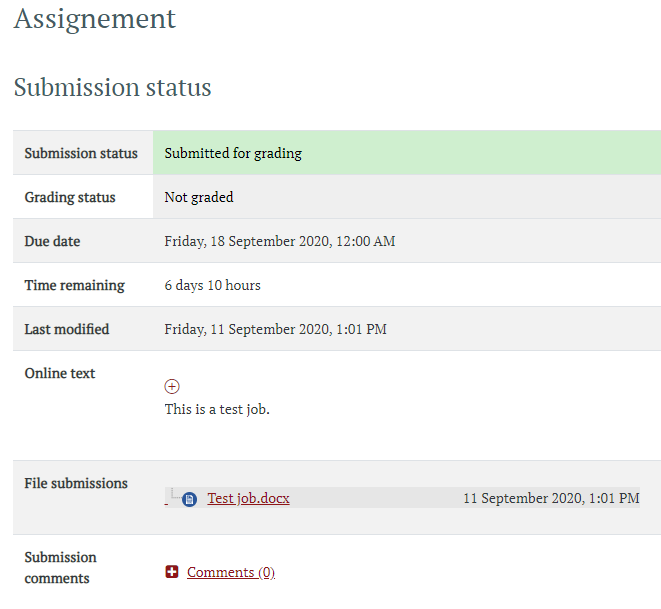Click the 'This is a test job.' online text
661x609 pixels.
[x=217, y=409]
